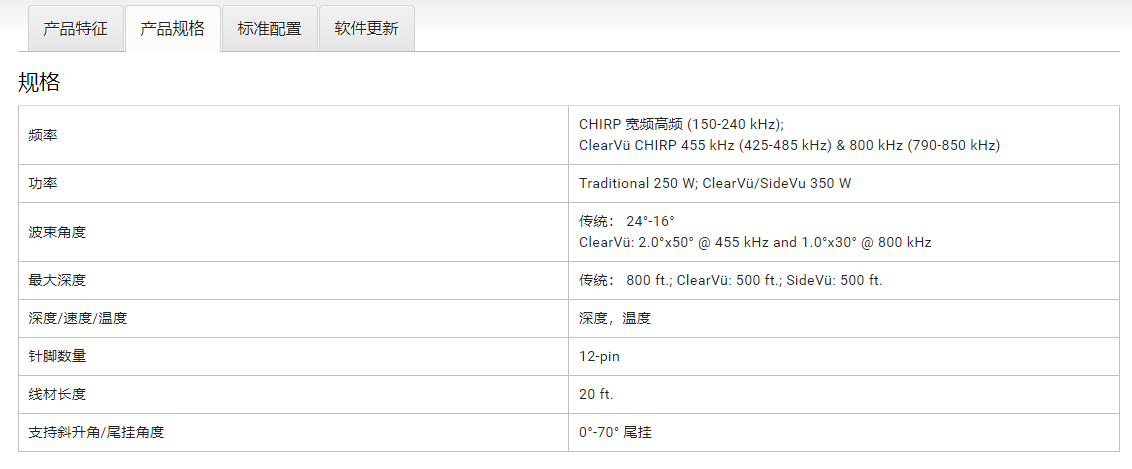Click the 20 ft. cable length value
This screenshot has height=469, width=1132.
[x=596, y=394]
